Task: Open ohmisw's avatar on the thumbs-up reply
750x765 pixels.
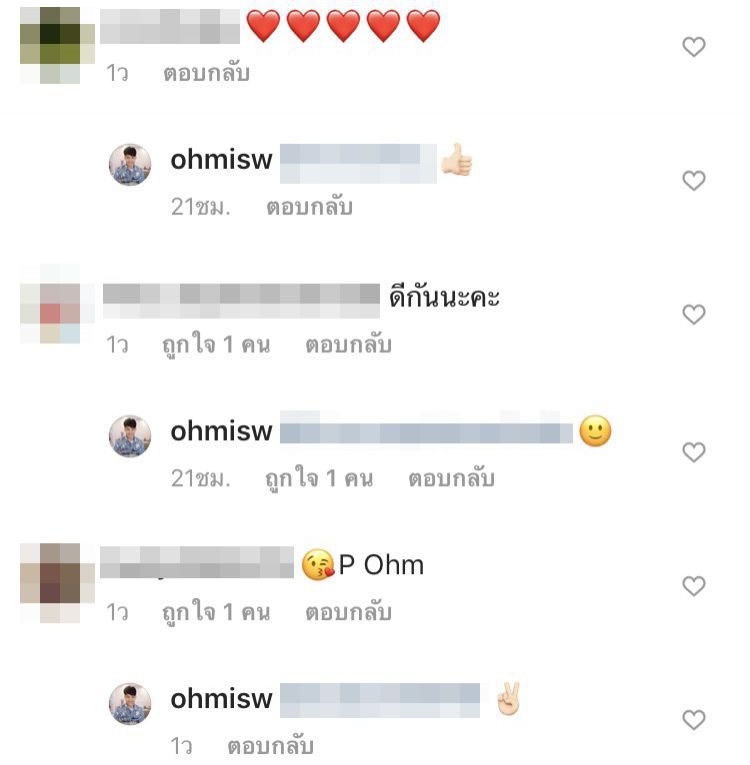Action: click(130, 164)
